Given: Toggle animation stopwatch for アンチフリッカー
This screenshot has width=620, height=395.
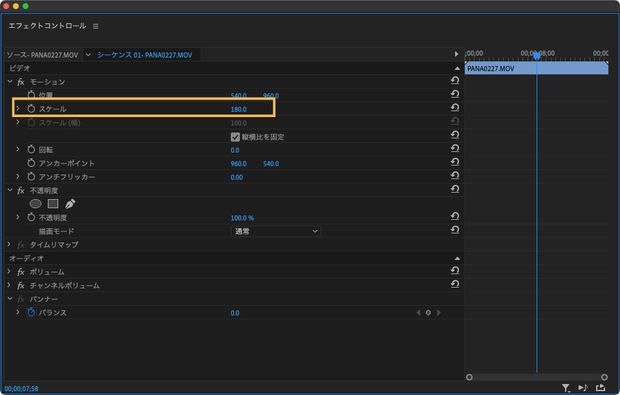Looking at the screenshot, I should [x=31, y=177].
